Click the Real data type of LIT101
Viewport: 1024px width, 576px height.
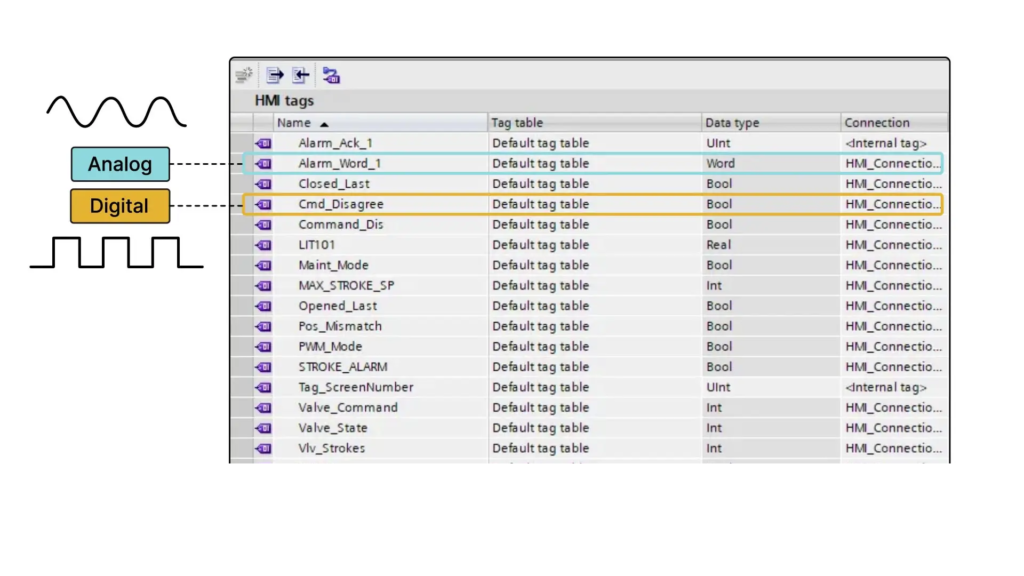click(x=718, y=245)
